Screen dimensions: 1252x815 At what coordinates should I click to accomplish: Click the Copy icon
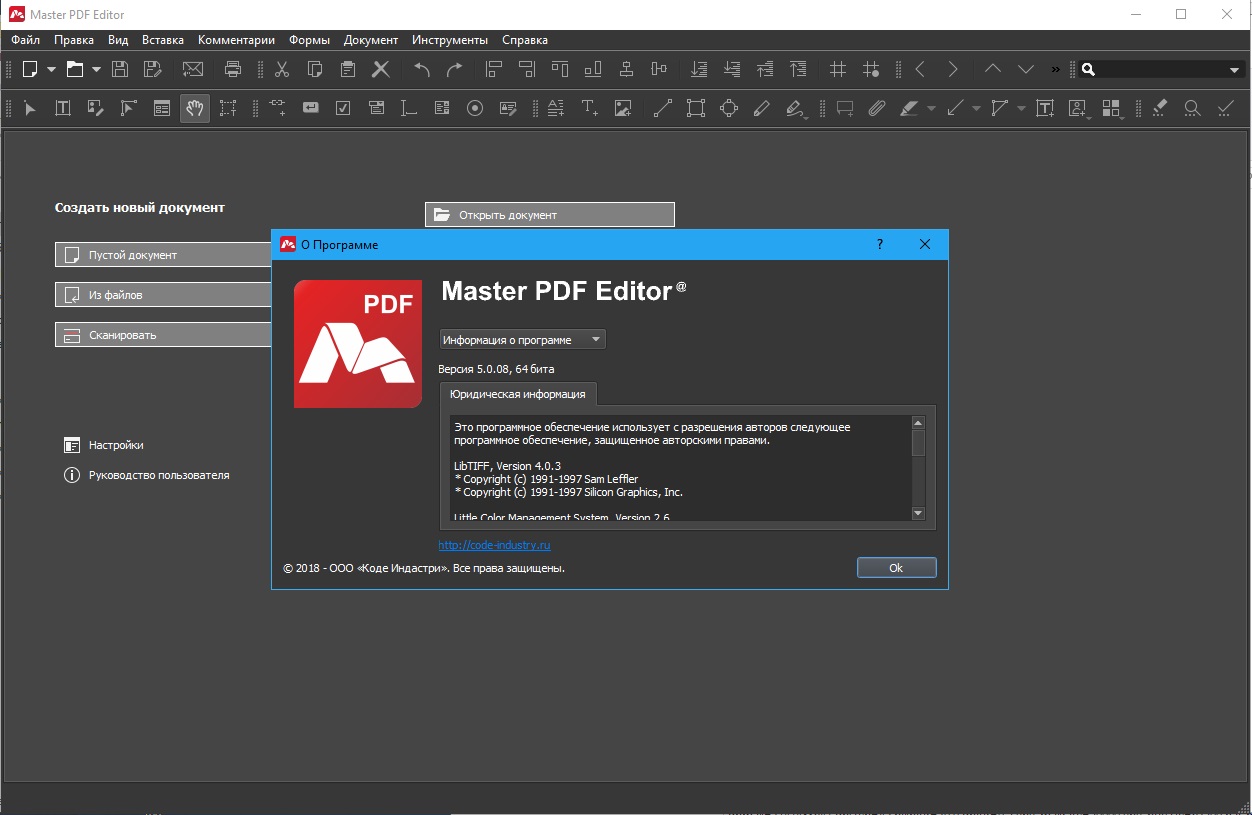[x=315, y=69]
